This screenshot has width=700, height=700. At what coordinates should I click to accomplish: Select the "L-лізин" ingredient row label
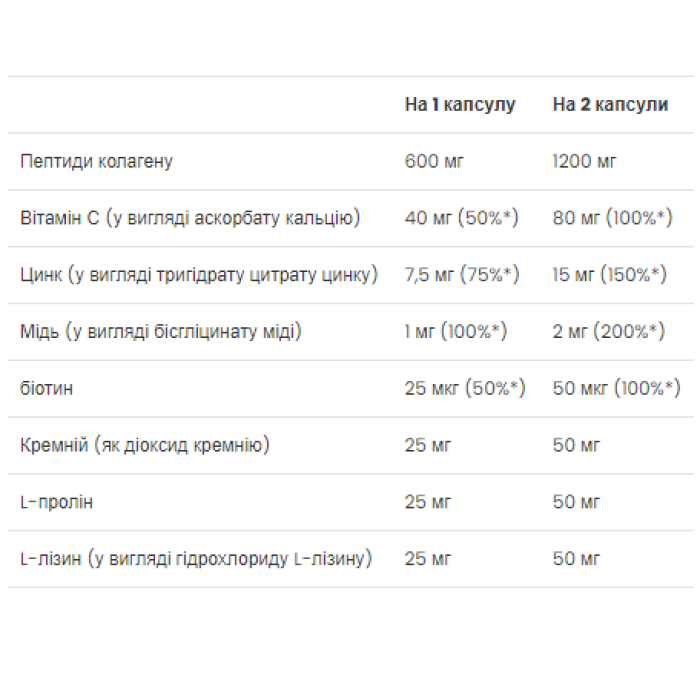tap(196, 558)
